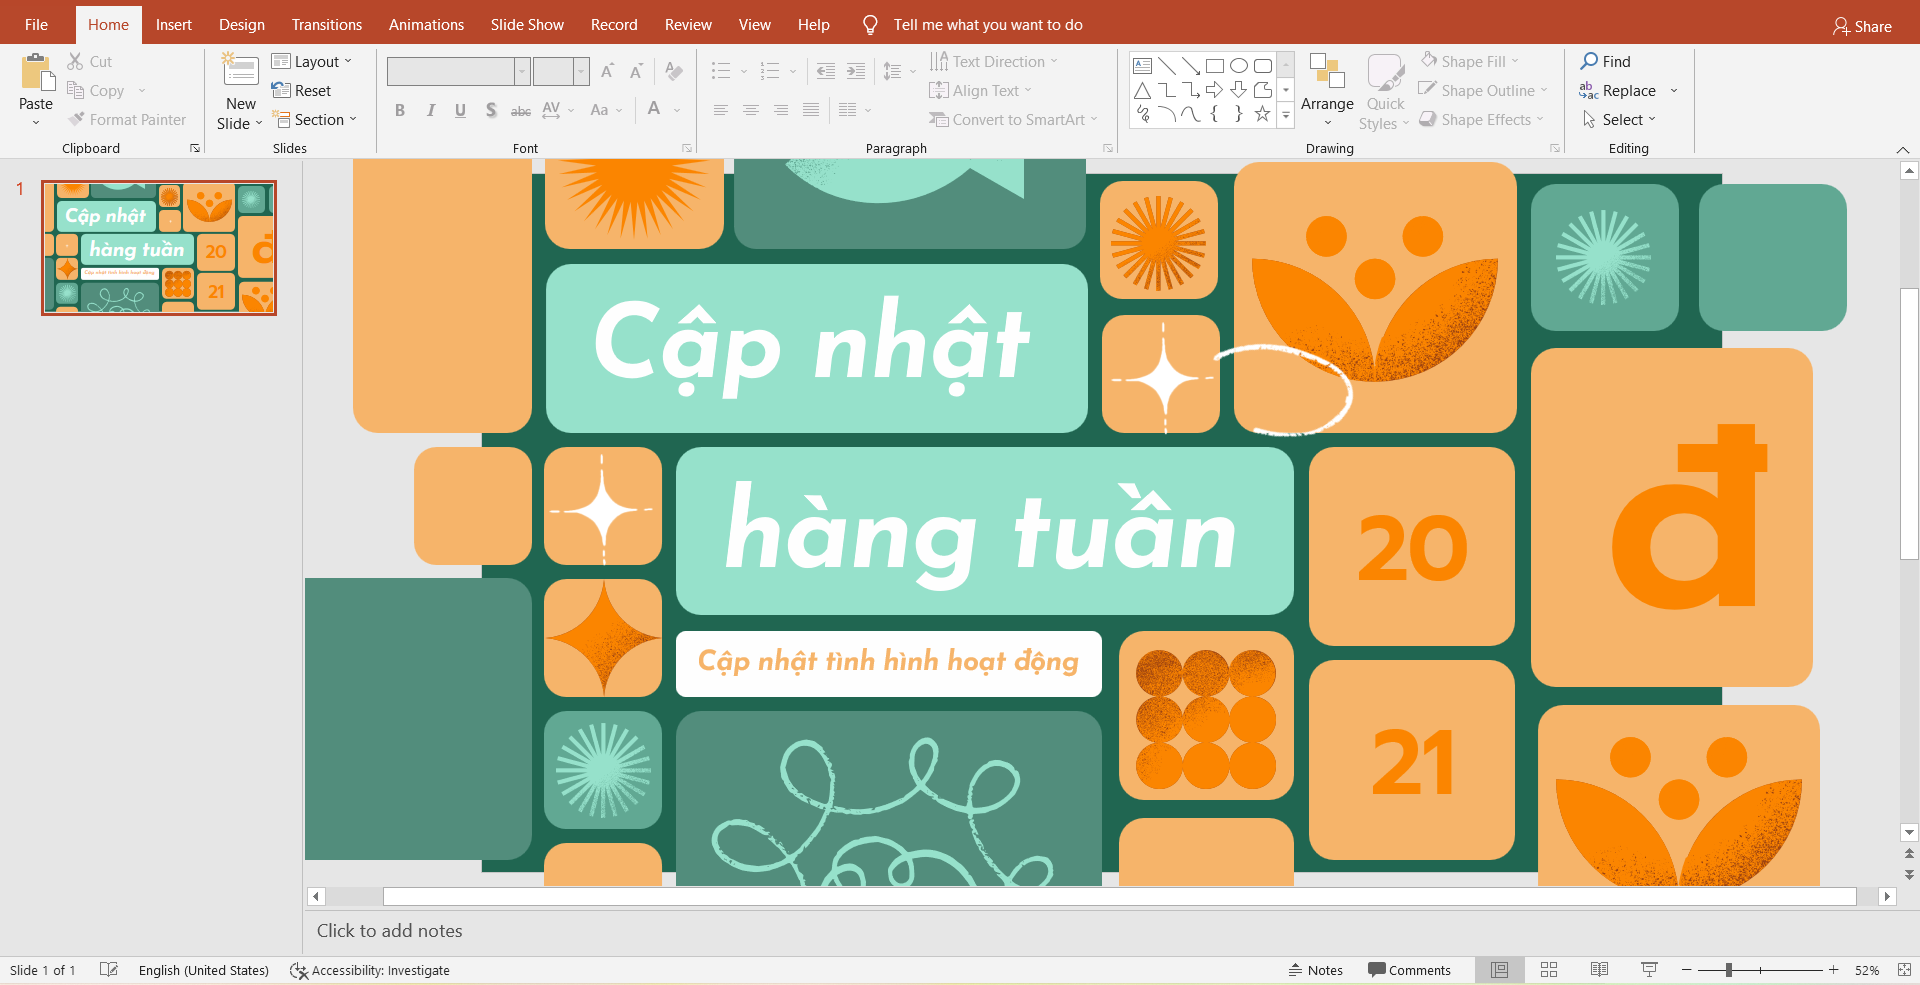Toggle Center paragraph alignment
Screen dimensions: 1920x985
(x=750, y=110)
